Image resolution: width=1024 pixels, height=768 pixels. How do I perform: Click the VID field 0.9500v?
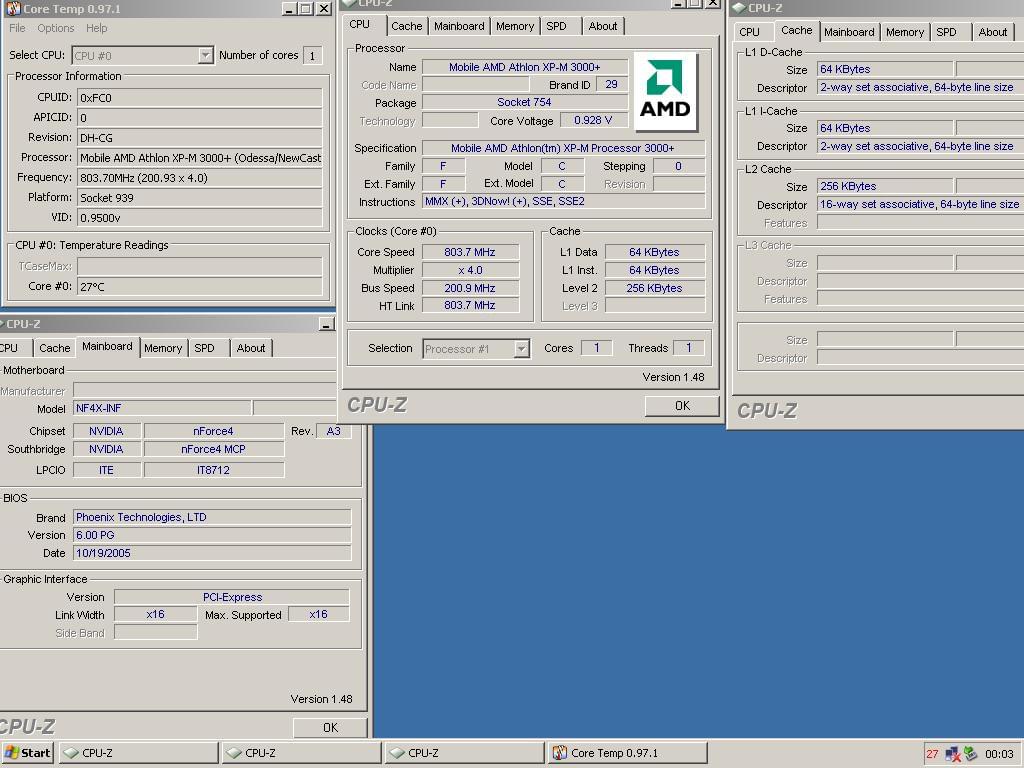pos(200,217)
